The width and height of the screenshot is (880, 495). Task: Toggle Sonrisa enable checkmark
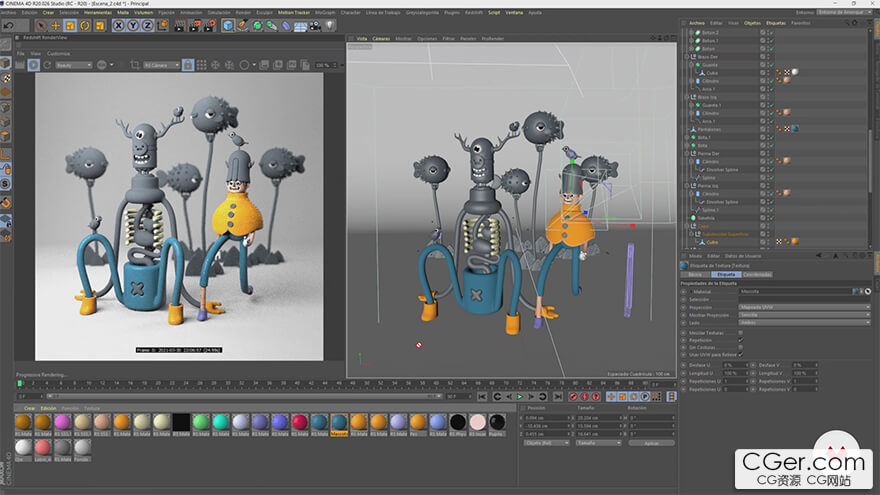click(x=771, y=218)
